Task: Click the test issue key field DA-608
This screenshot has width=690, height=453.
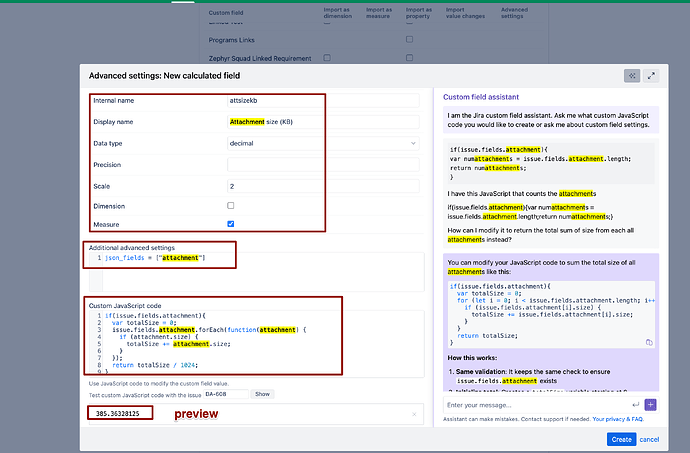Action: coord(225,394)
